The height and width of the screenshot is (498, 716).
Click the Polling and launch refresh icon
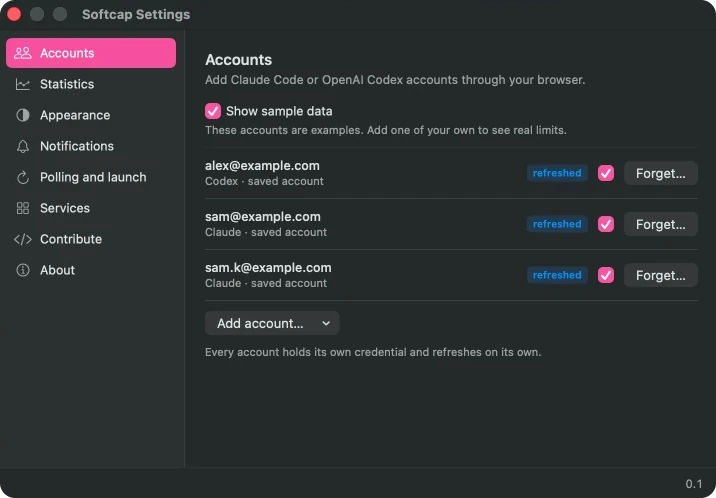click(23, 177)
